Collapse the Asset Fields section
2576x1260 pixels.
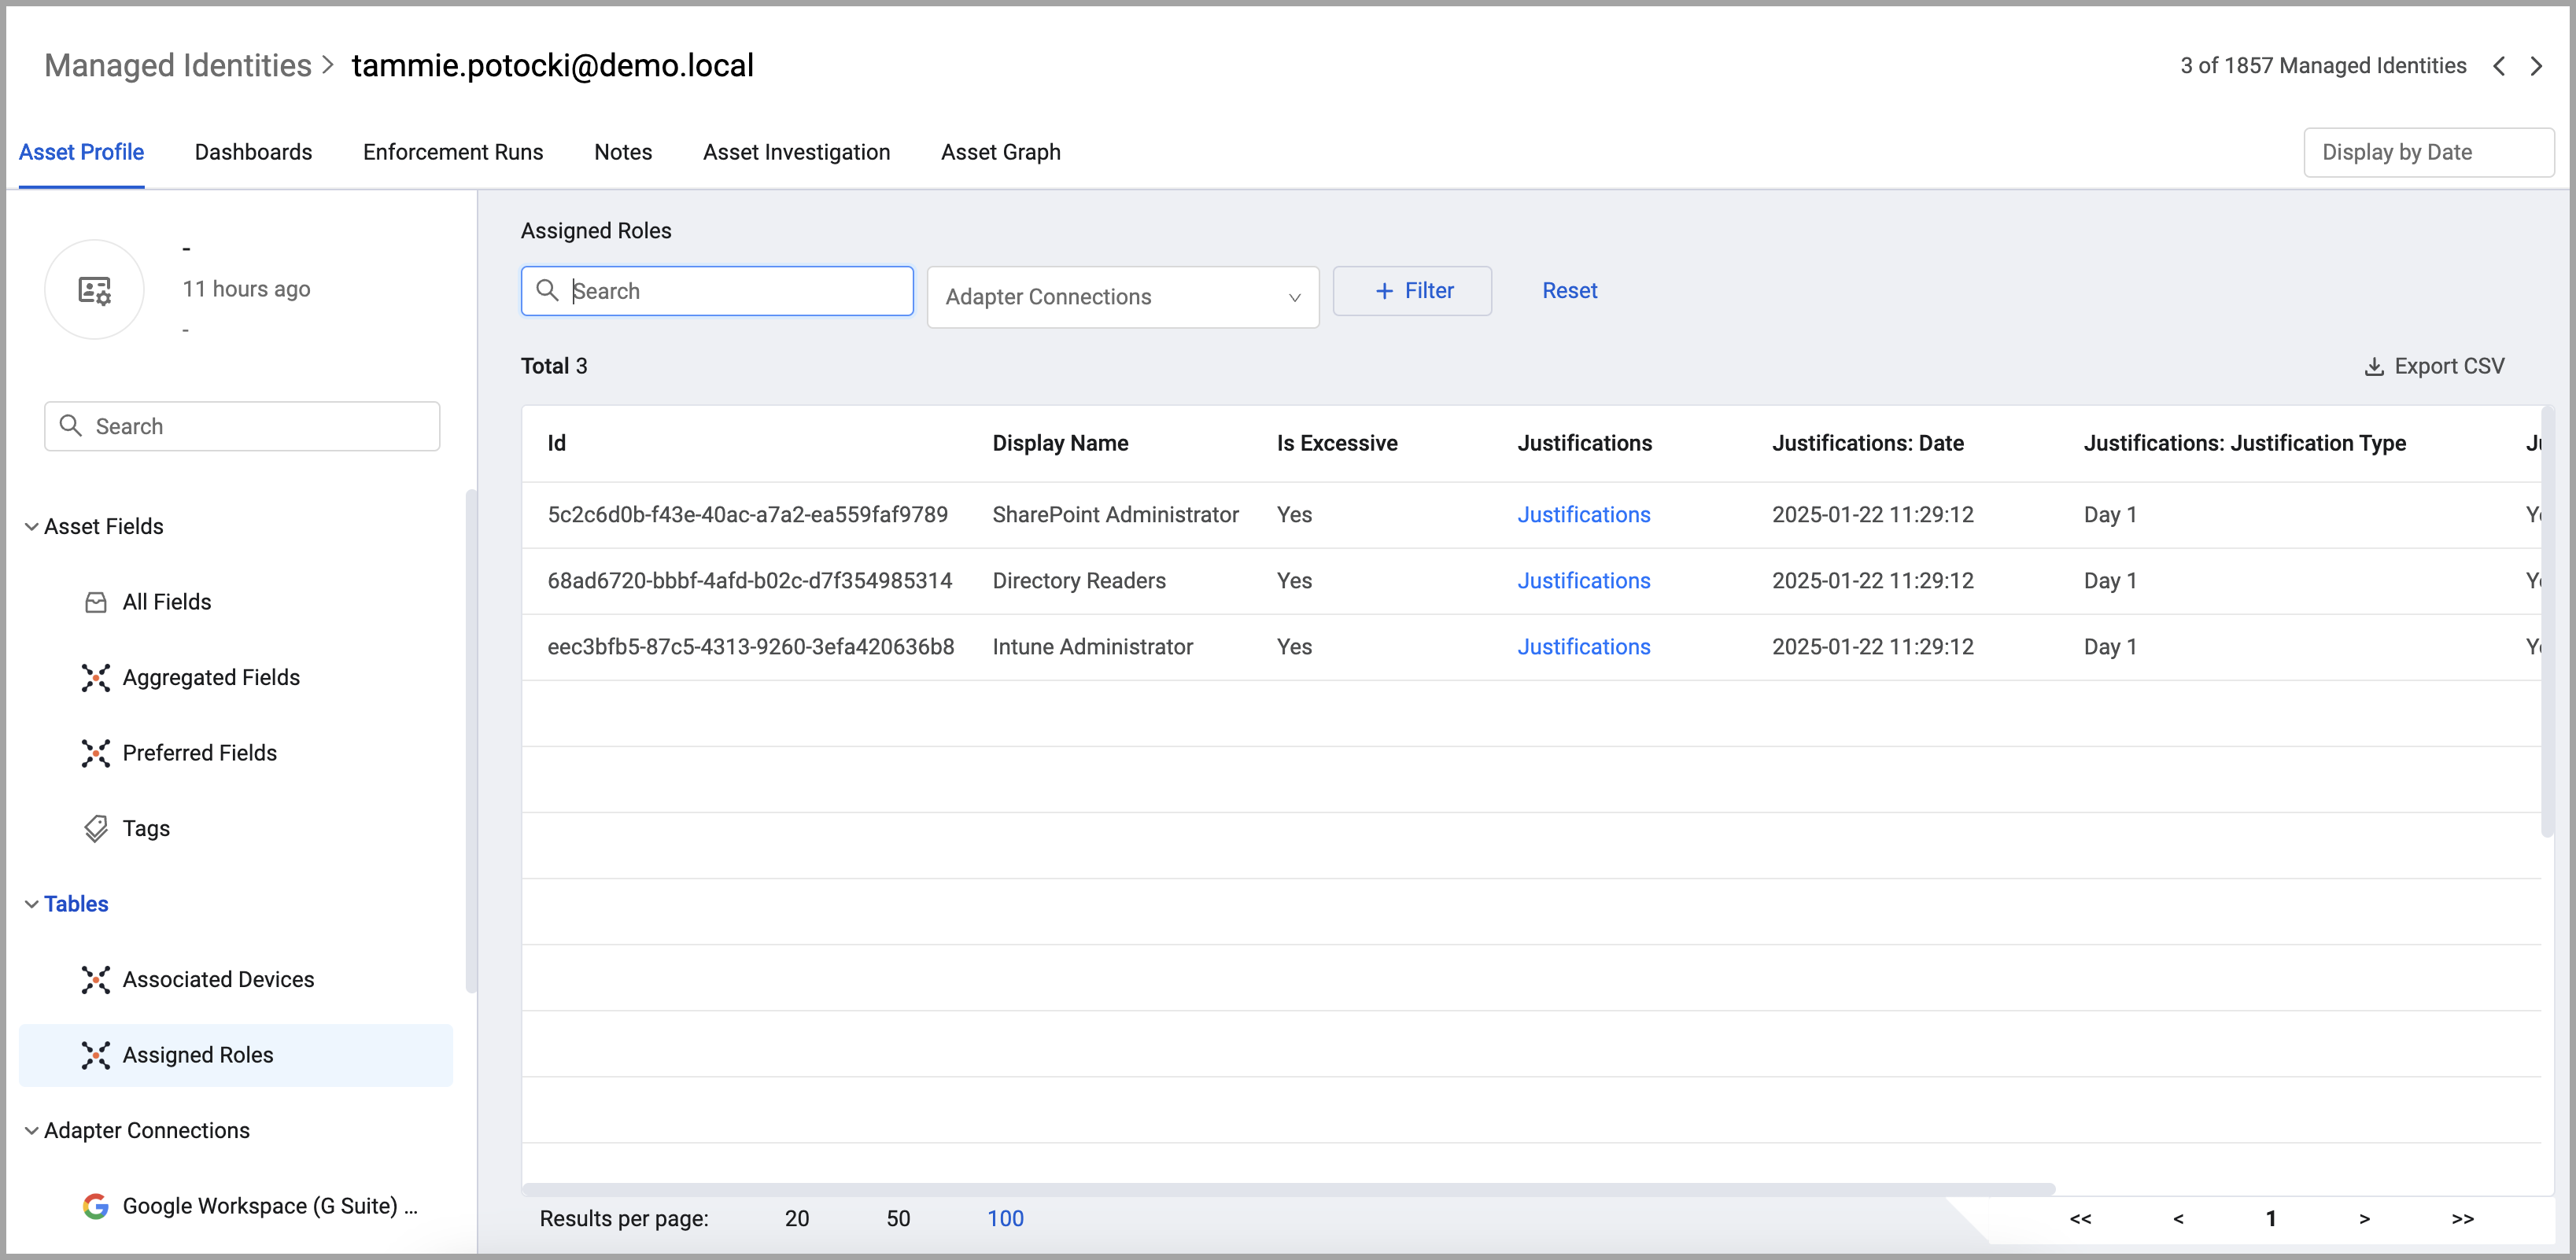[x=32, y=526]
